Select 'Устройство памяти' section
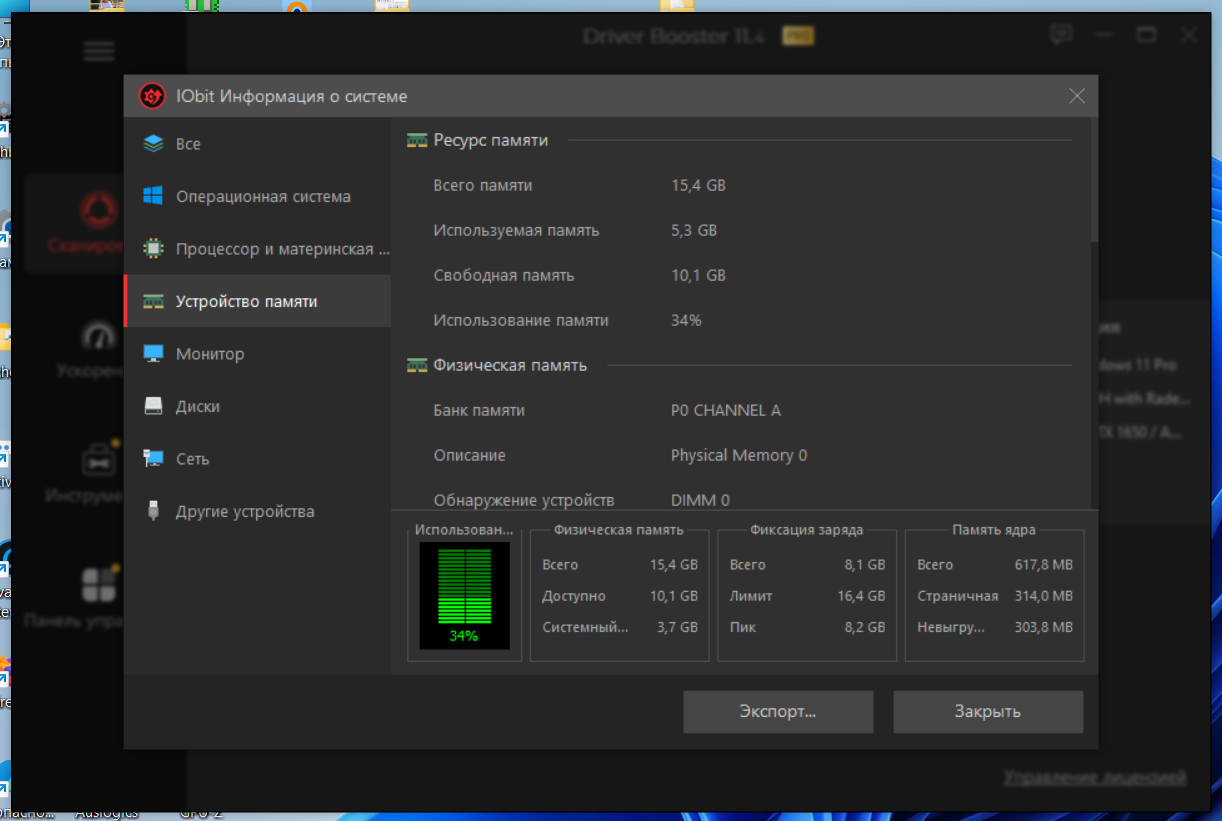This screenshot has height=821, width=1222. tap(257, 301)
